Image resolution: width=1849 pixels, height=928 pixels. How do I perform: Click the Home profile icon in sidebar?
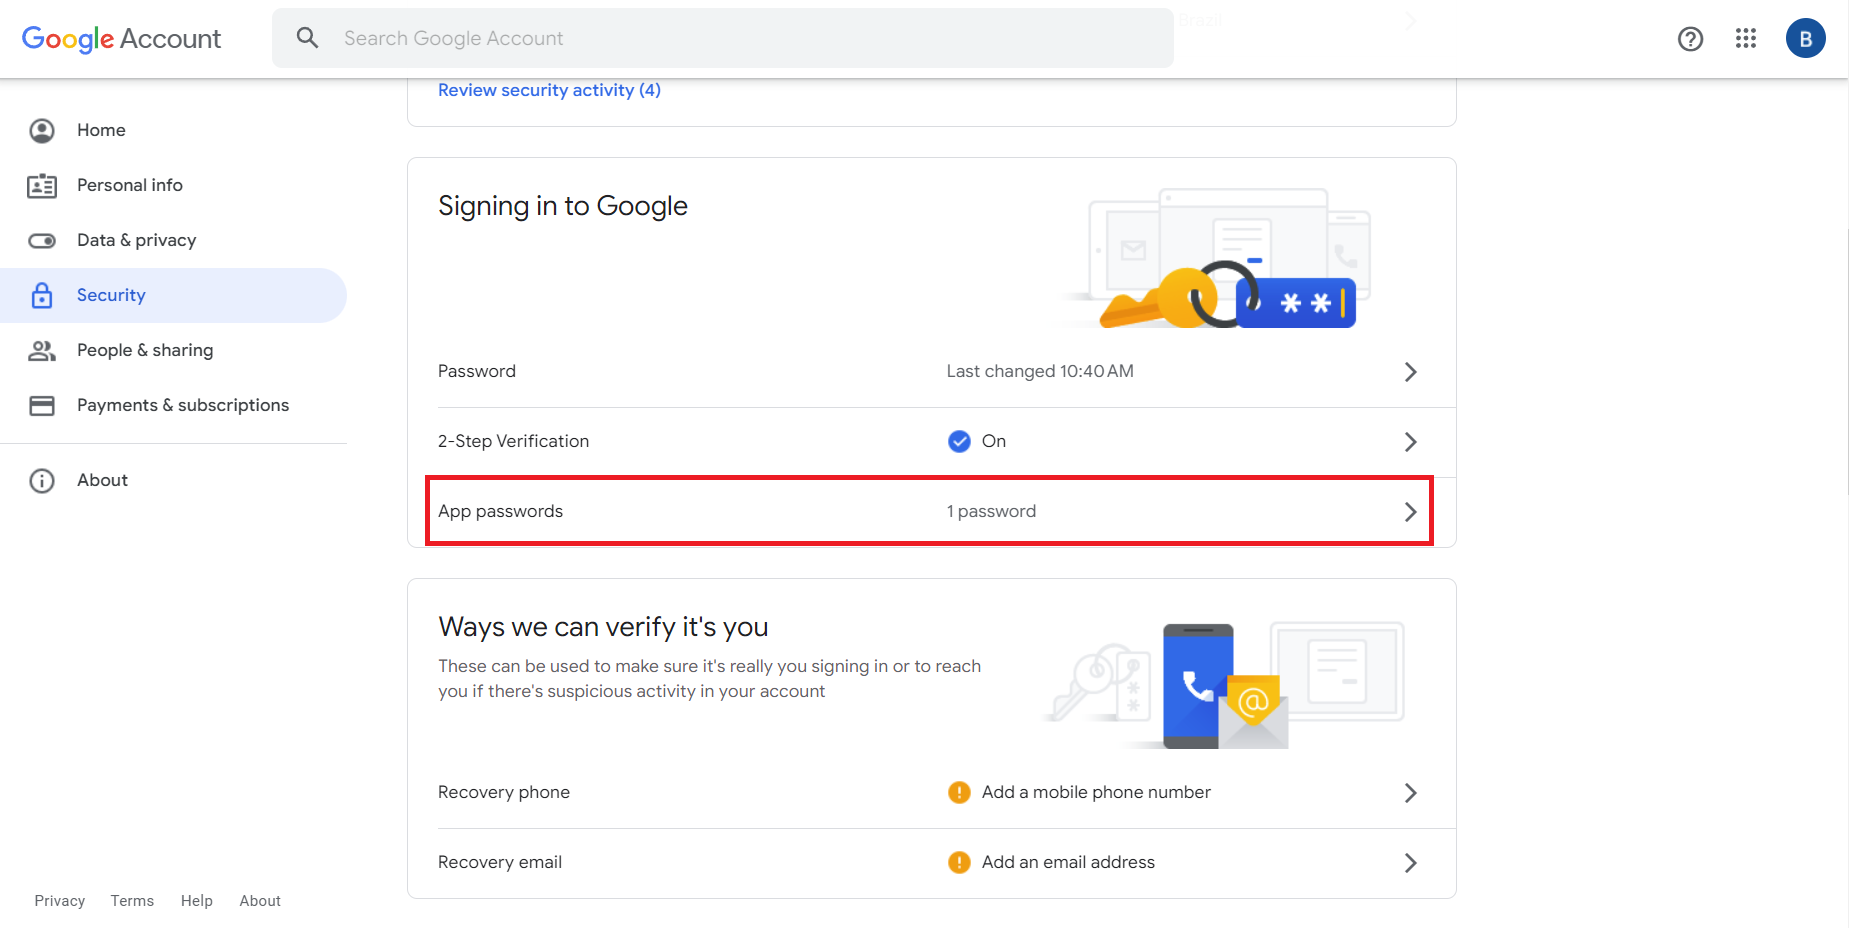42,130
